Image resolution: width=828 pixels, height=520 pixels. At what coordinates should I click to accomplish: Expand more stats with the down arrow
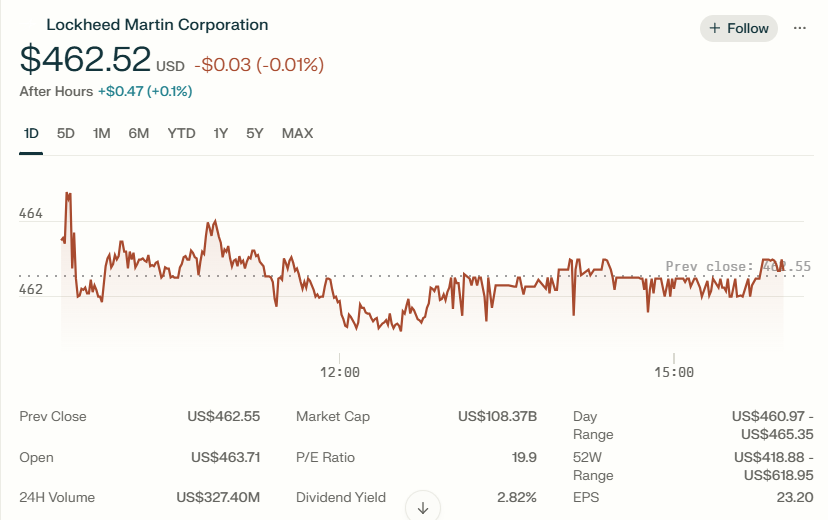point(423,507)
